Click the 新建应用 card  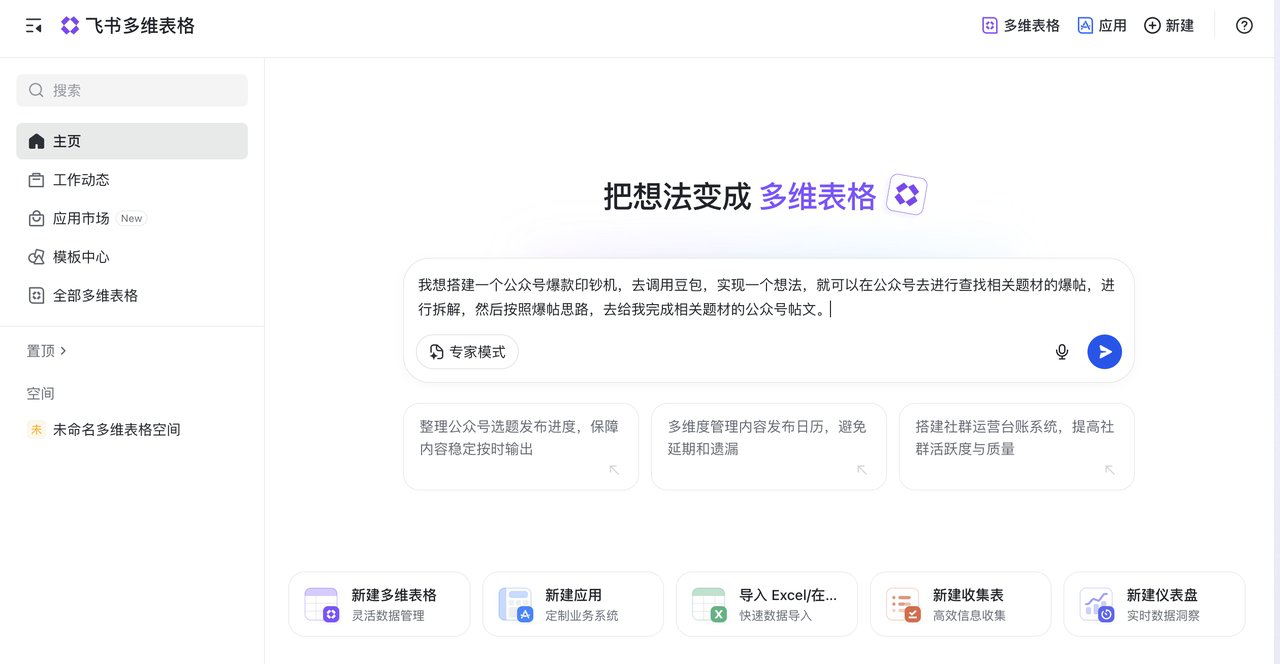[573, 604]
